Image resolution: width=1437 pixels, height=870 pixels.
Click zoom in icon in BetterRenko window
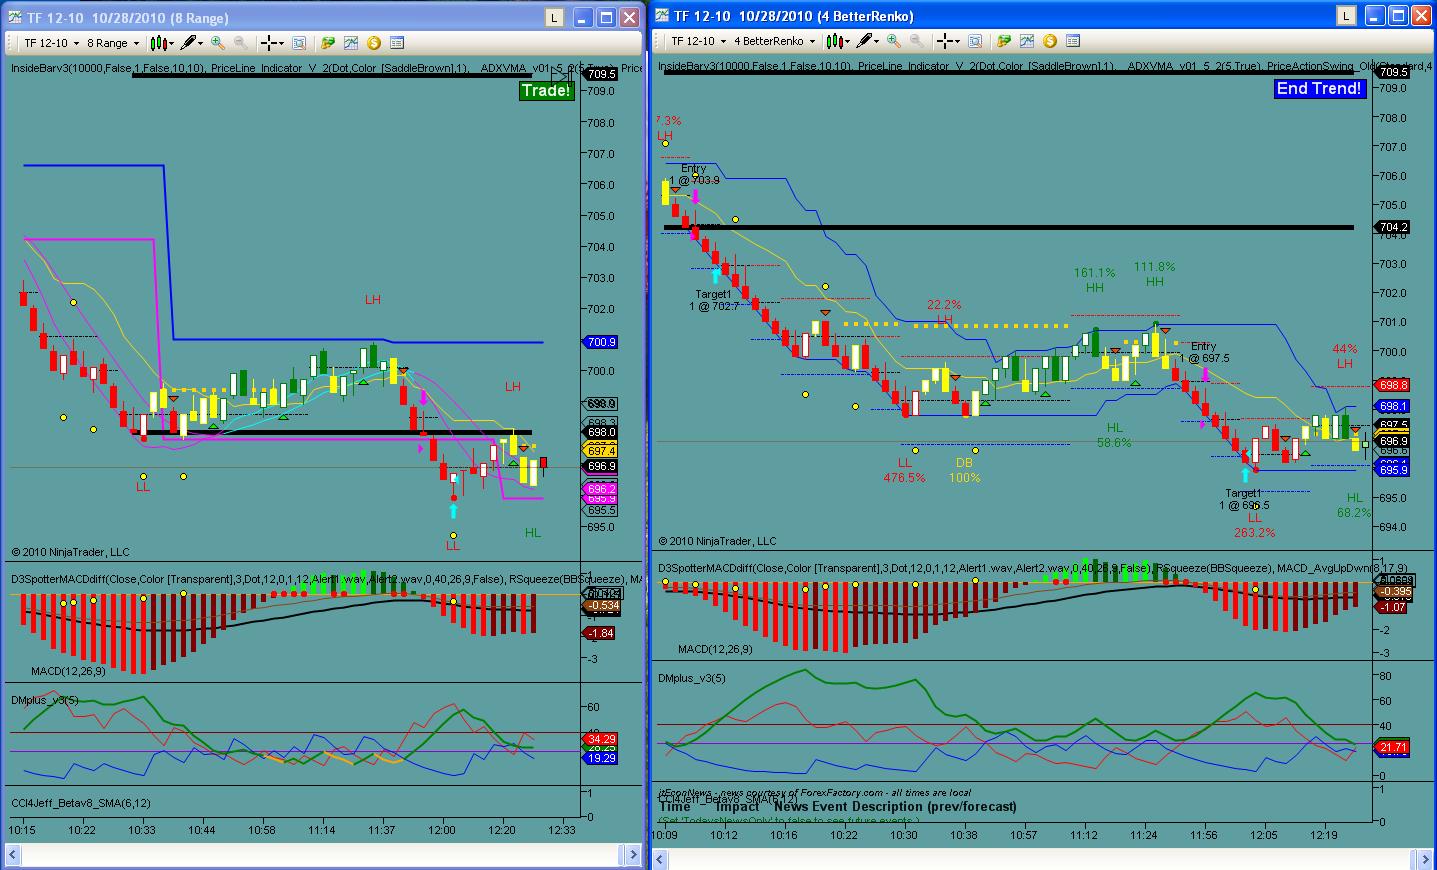(x=893, y=41)
